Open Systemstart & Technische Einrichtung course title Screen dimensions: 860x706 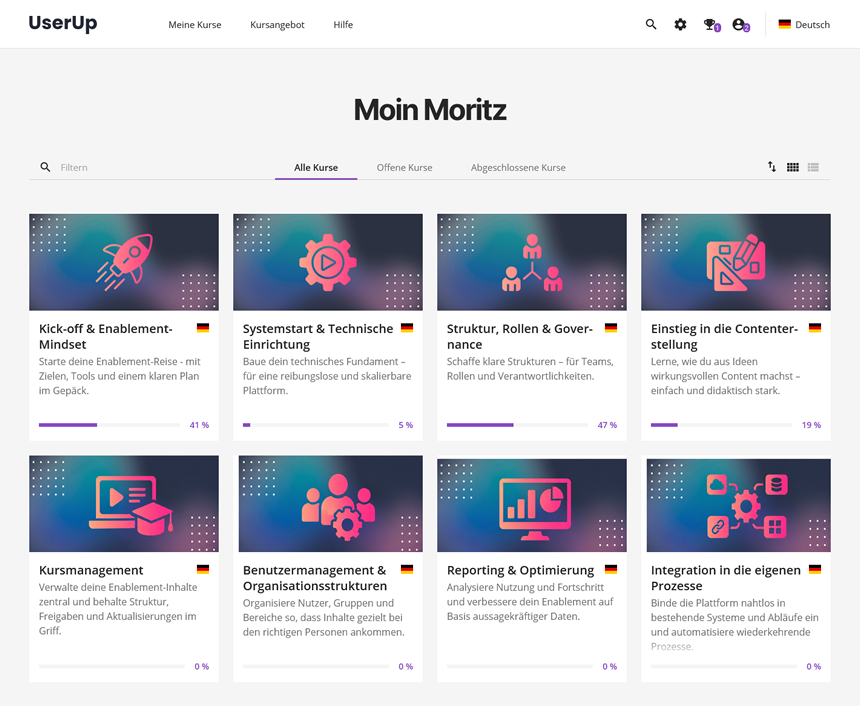318,336
